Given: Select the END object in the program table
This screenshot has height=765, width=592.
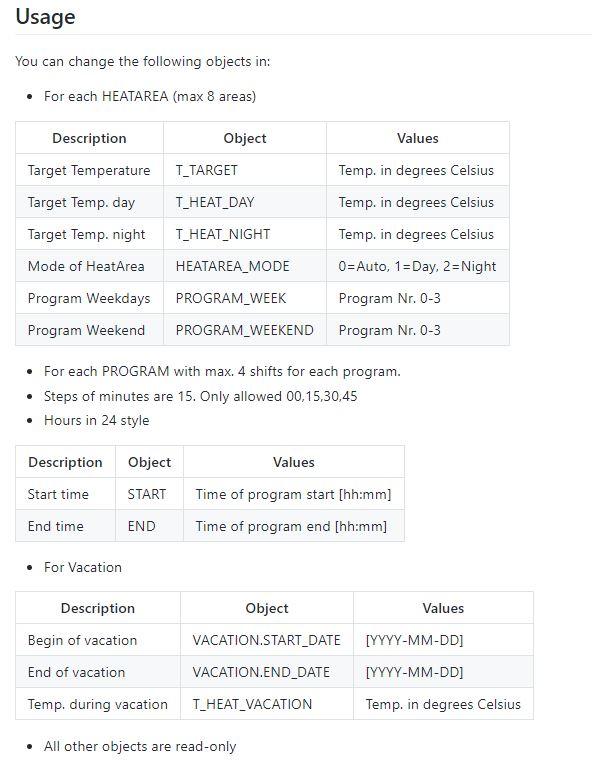Looking at the screenshot, I should point(142,526).
